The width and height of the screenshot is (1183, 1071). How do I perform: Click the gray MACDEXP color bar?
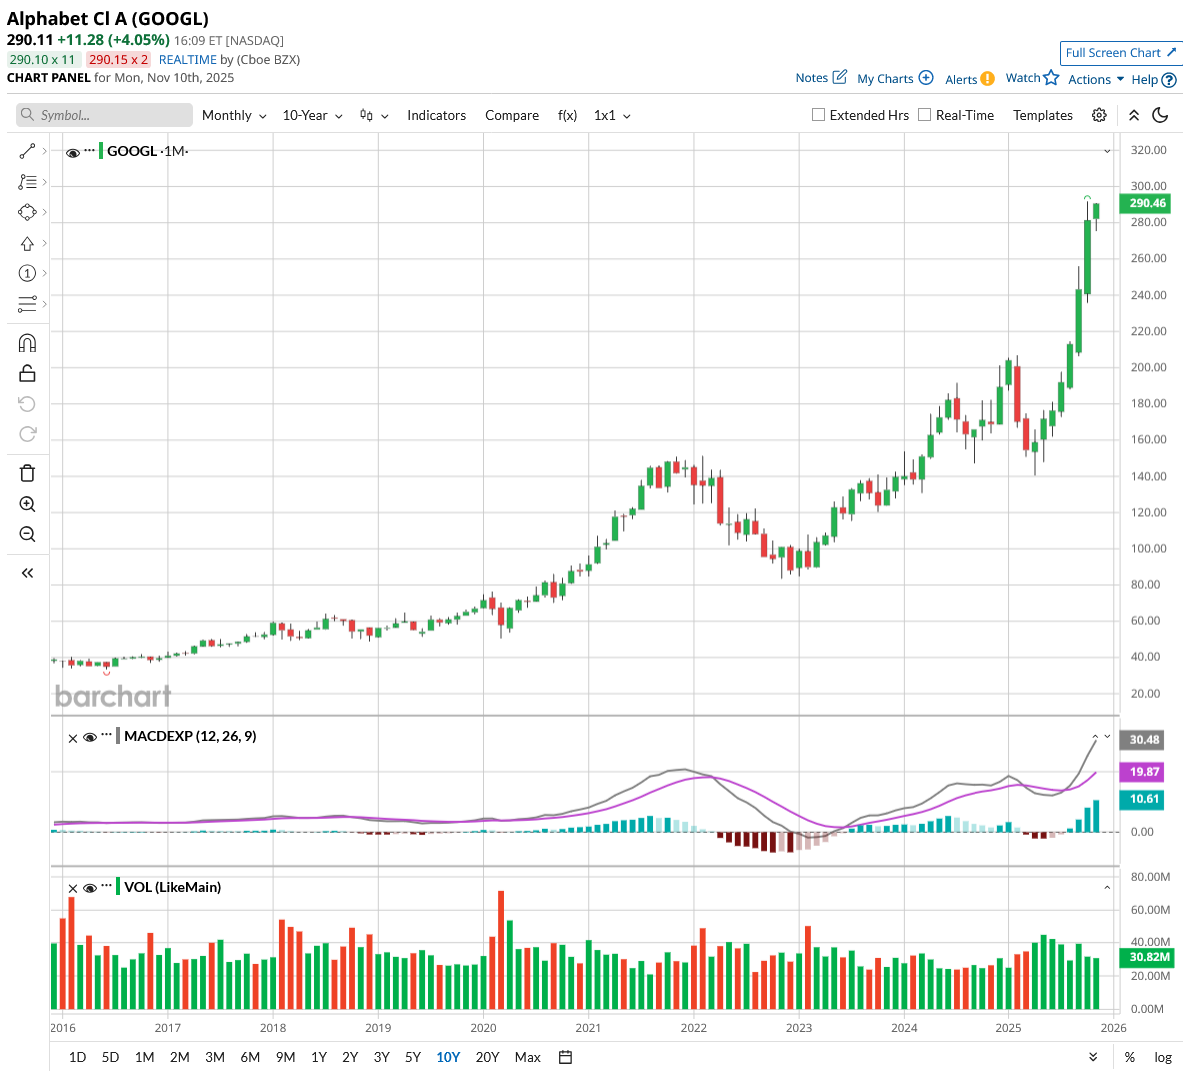[x=118, y=736]
